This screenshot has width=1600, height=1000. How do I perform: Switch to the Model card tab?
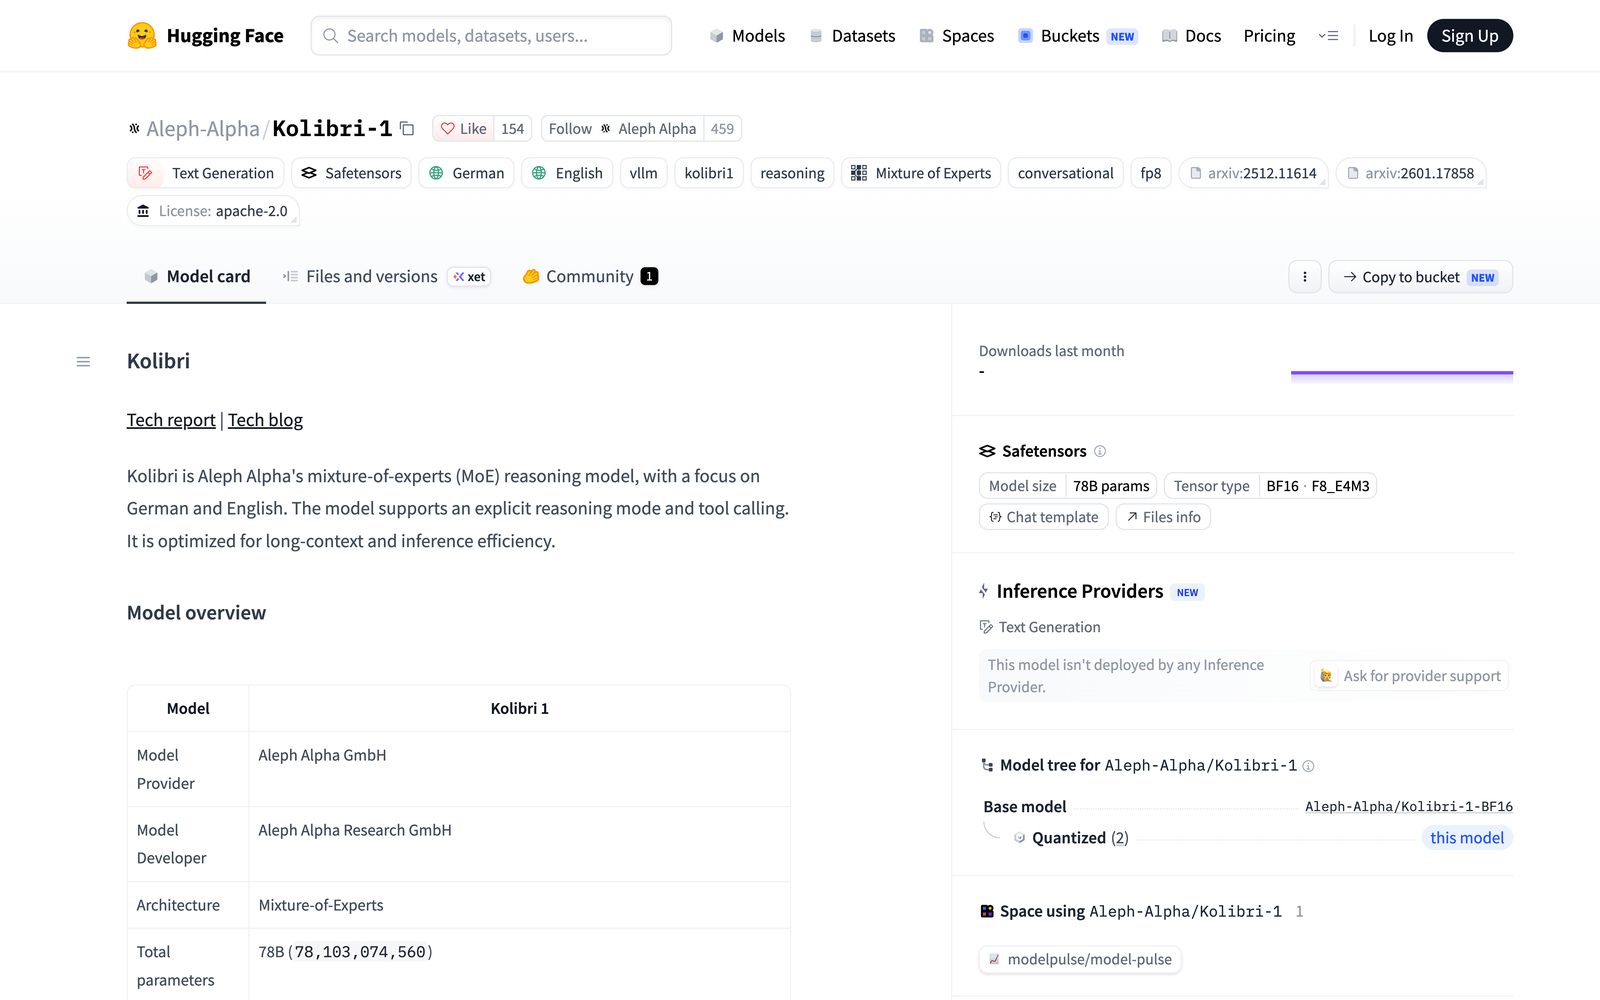click(x=196, y=277)
